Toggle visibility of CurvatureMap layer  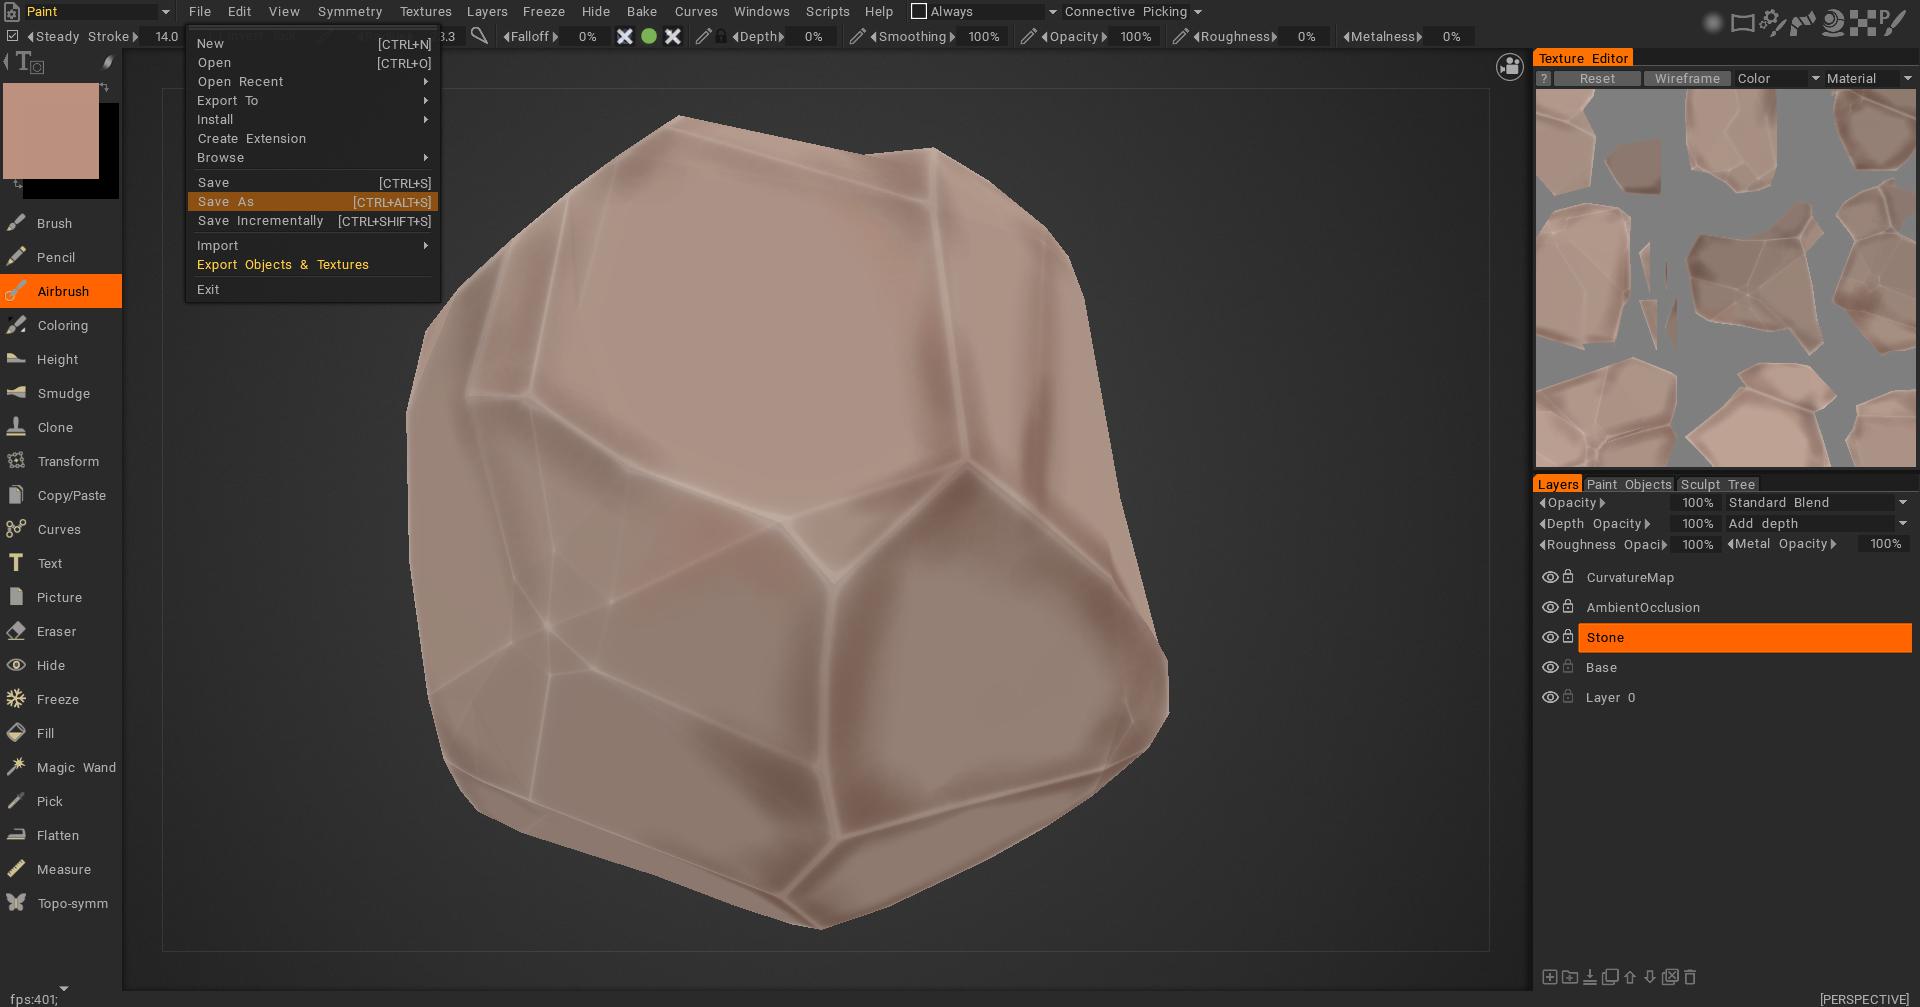pyautogui.click(x=1550, y=577)
